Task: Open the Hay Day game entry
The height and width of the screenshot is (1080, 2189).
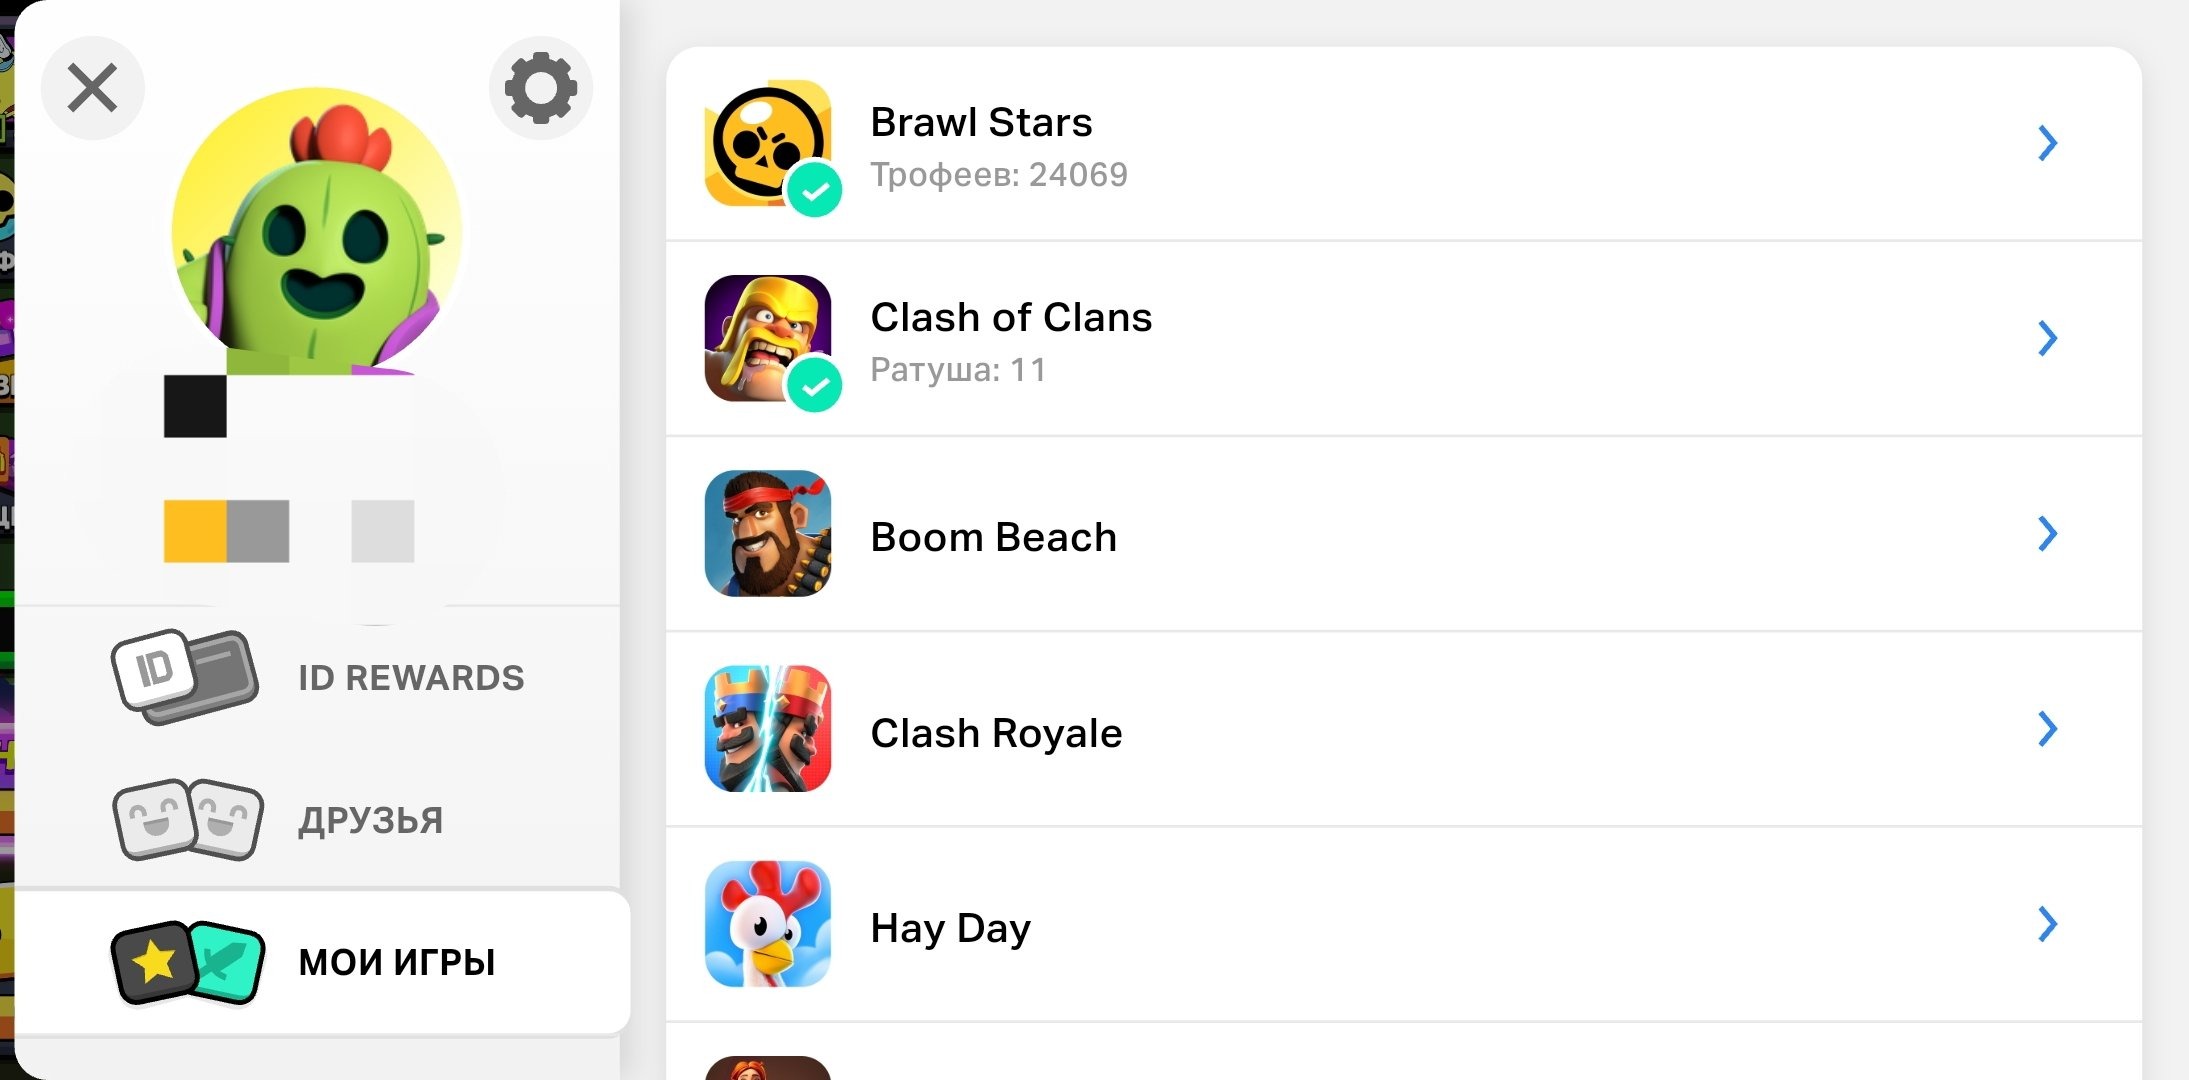Action: (1404, 925)
